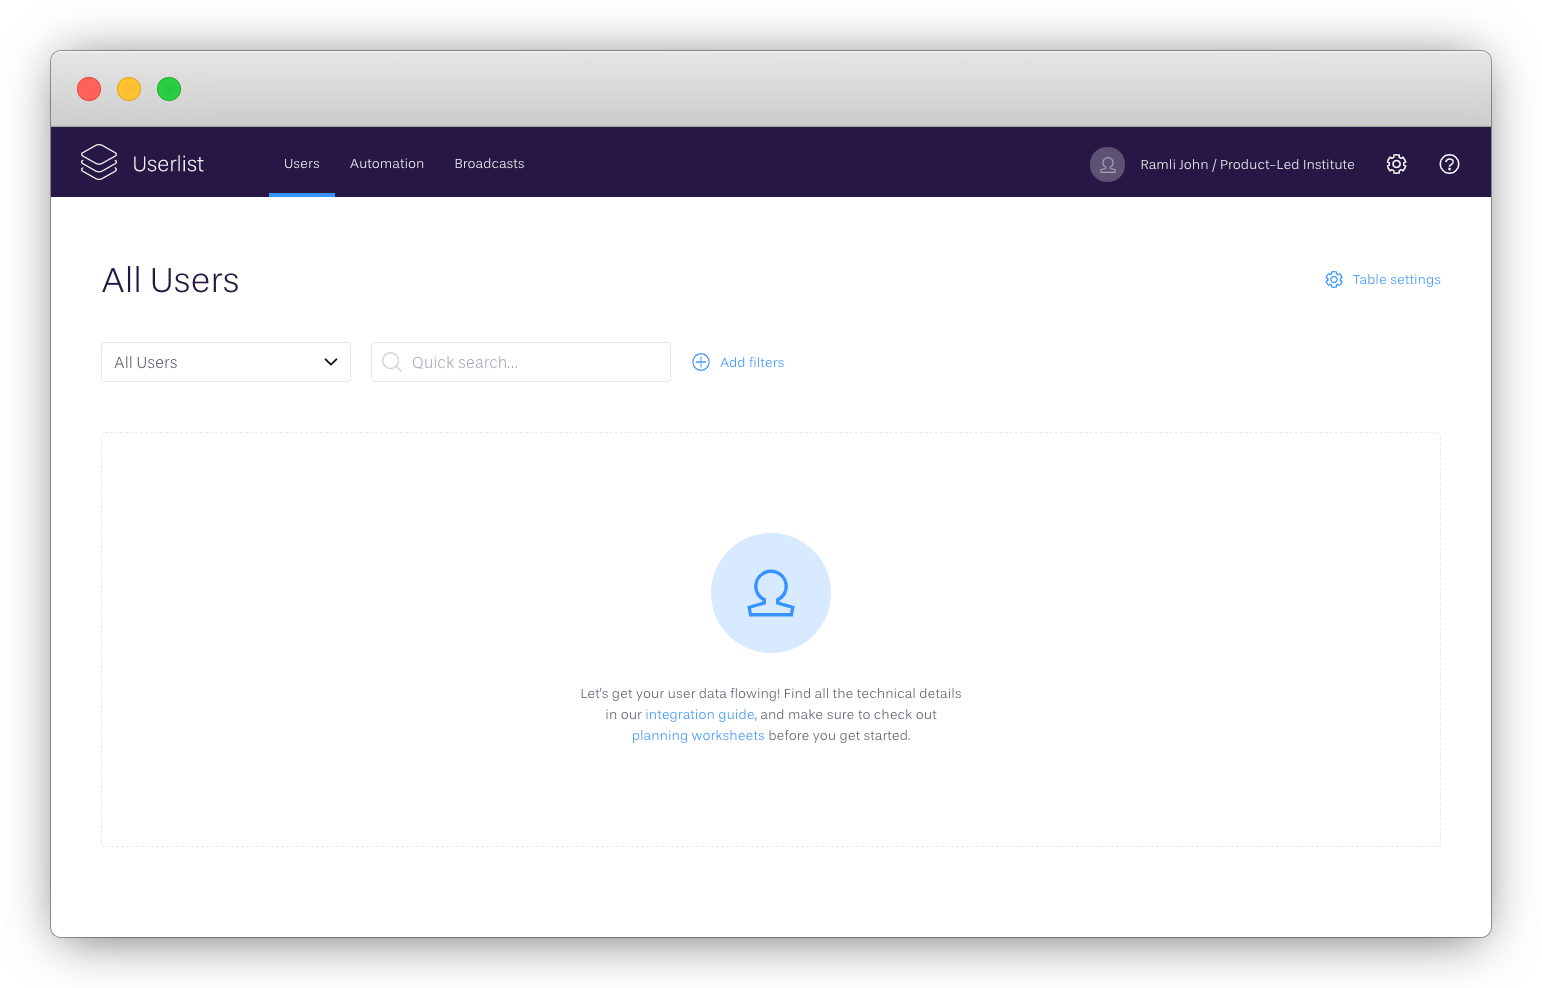Viewport: 1542px width, 988px height.
Task: Click the magnifying glass search icon
Action: point(391,362)
